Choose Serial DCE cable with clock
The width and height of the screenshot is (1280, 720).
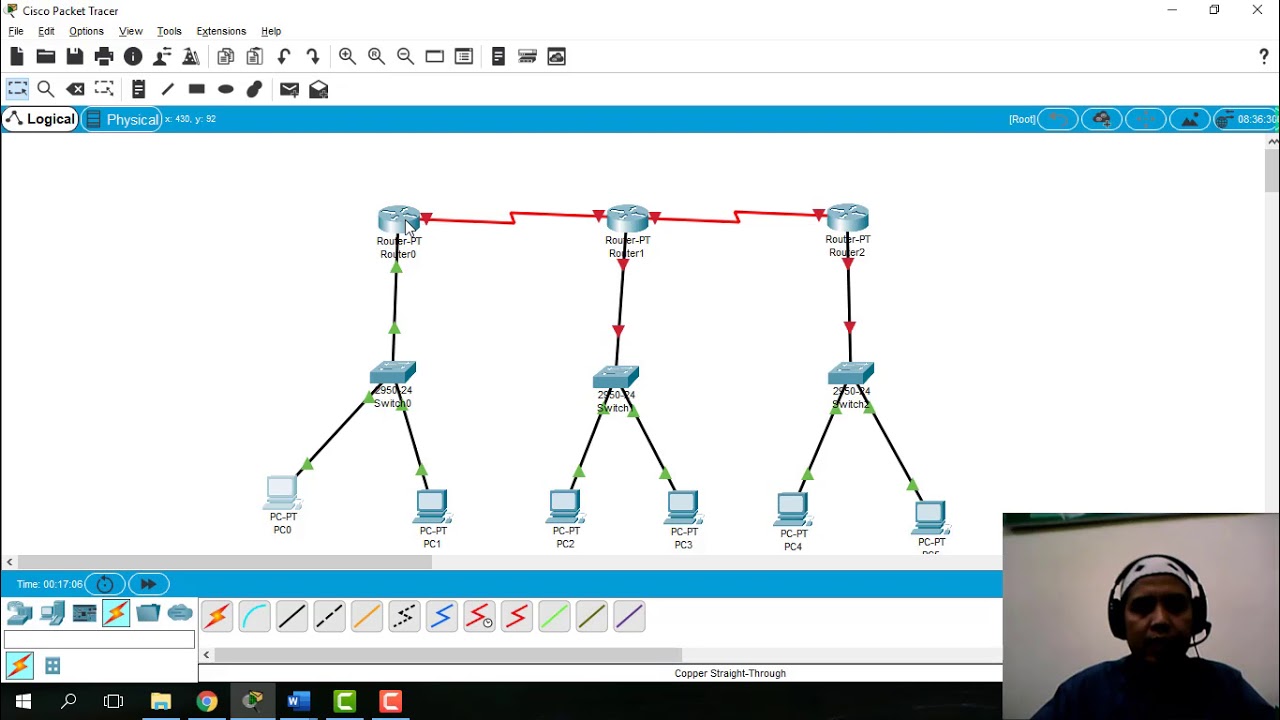(479, 616)
